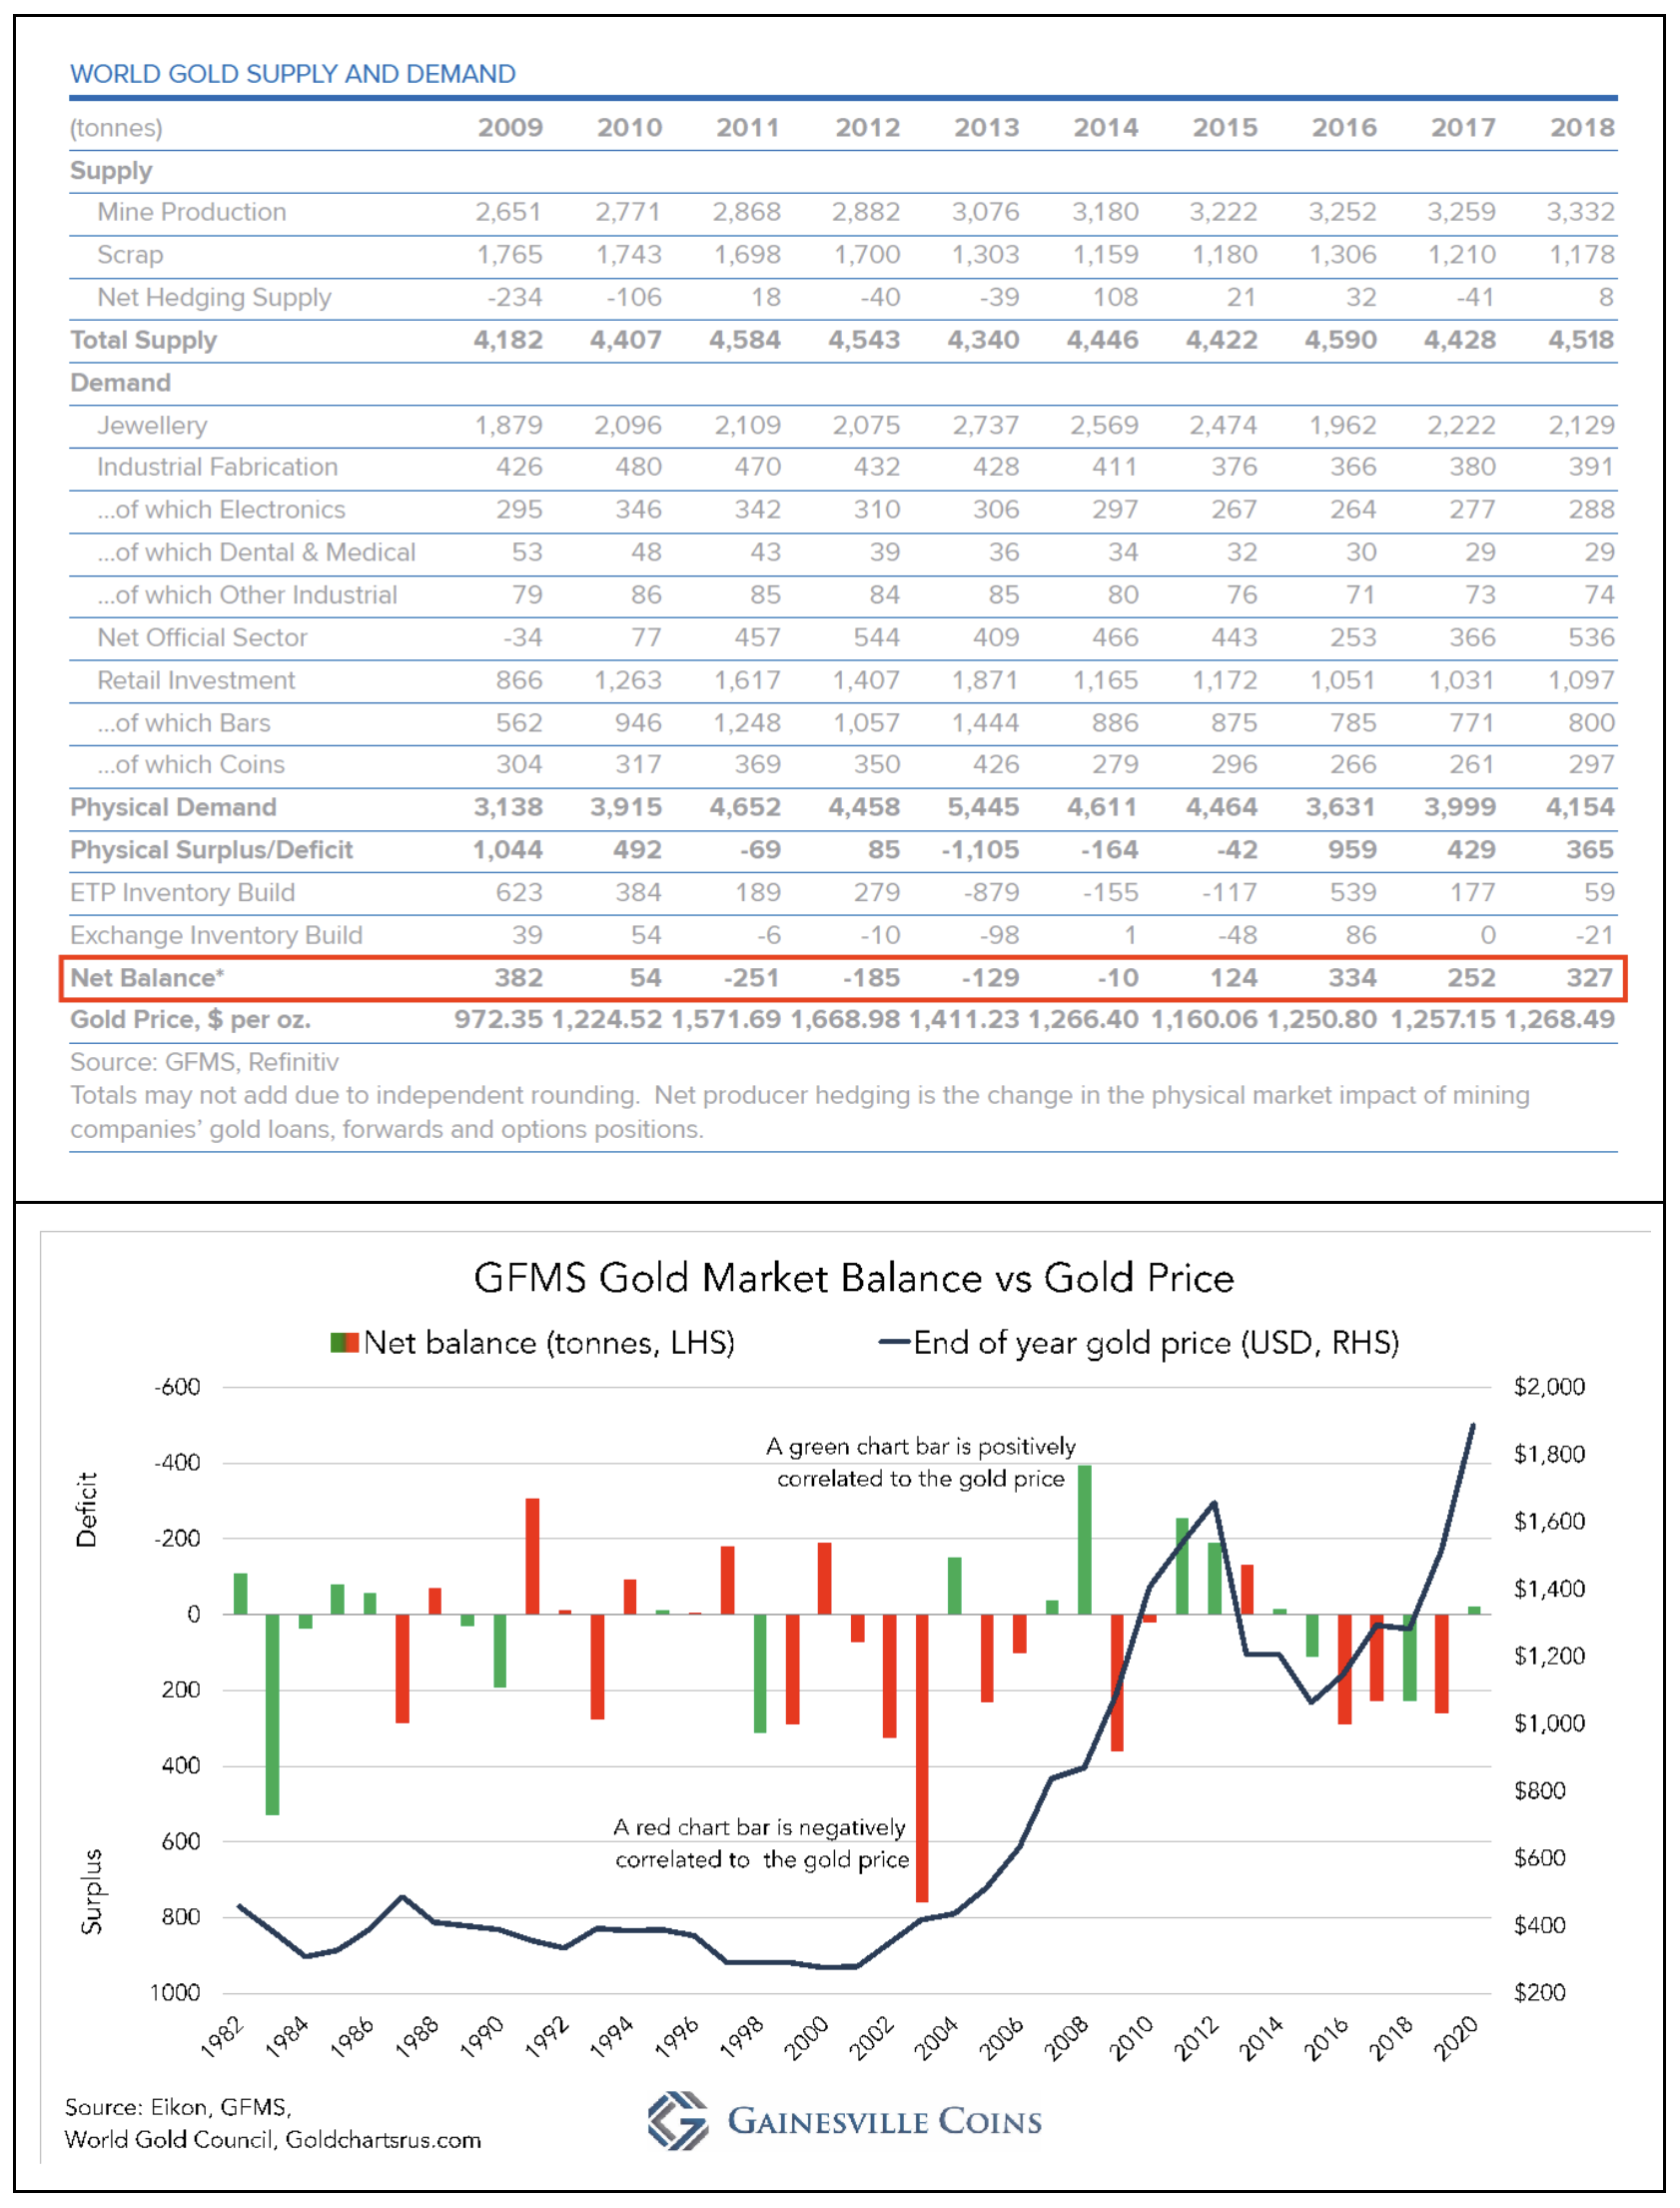This screenshot has width=1680, height=2208.
Task: Select the tallest red bar near 2003
Action: pos(922,1757)
